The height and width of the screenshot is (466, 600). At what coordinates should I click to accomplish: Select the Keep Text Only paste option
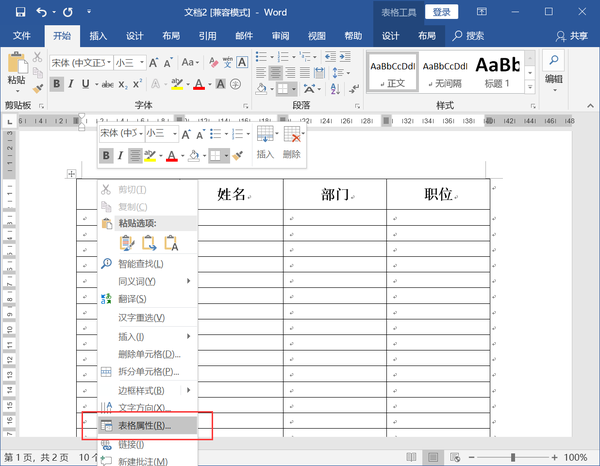[171, 243]
